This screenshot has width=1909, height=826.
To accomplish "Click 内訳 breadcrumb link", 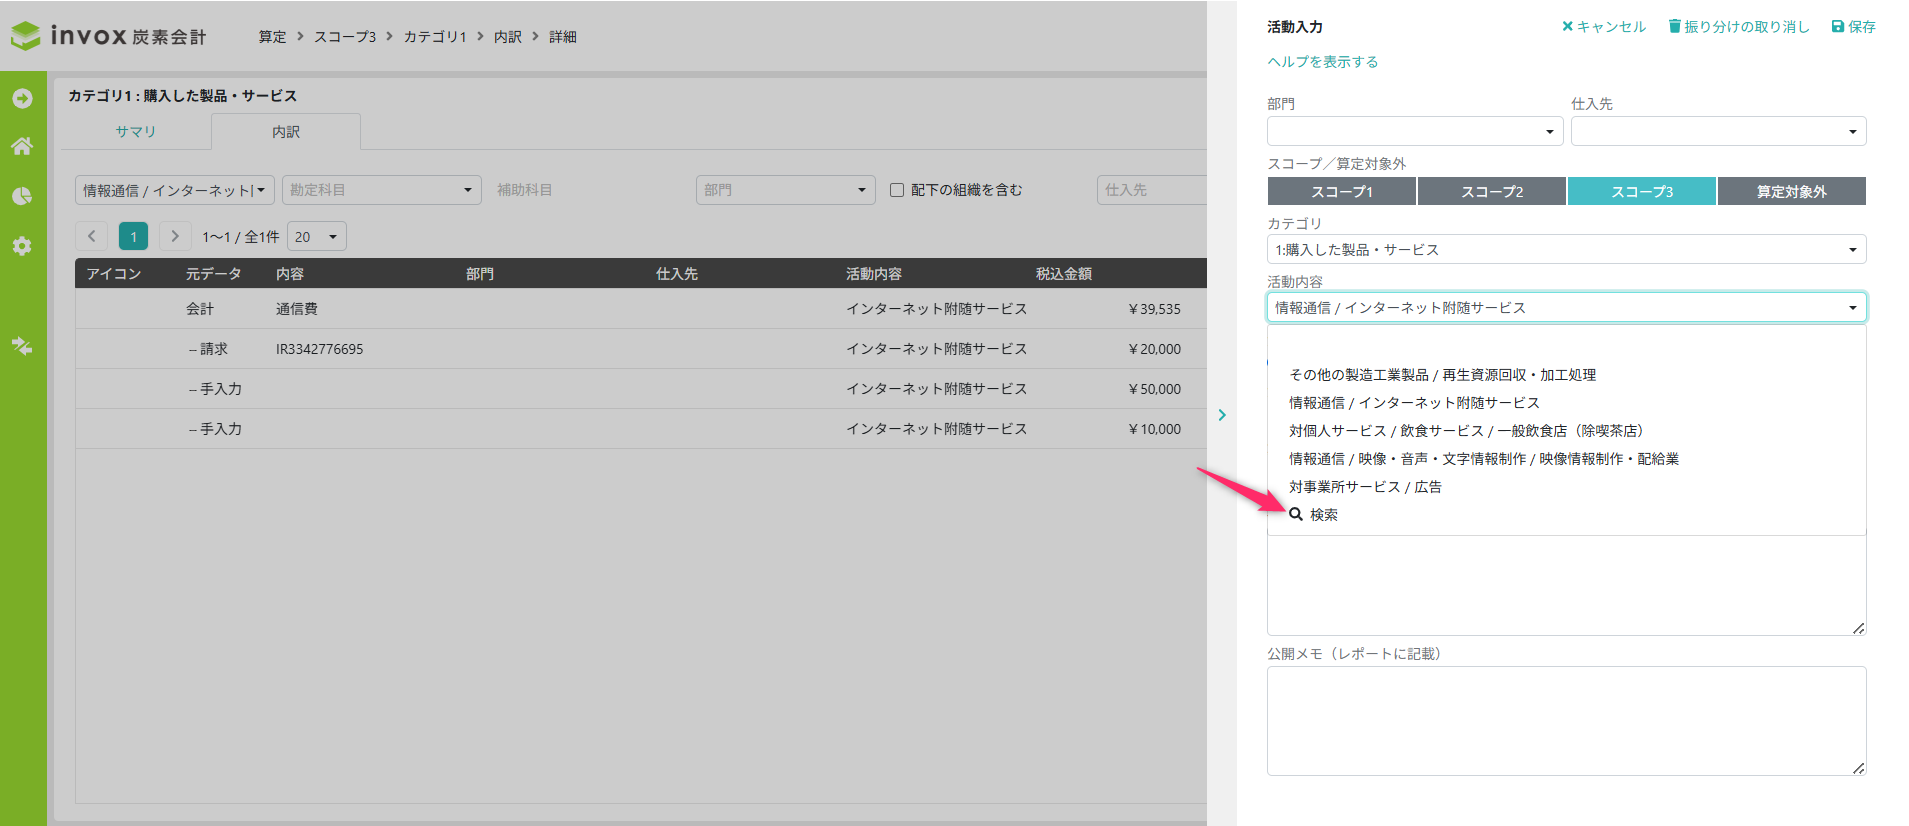I will coord(508,37).
